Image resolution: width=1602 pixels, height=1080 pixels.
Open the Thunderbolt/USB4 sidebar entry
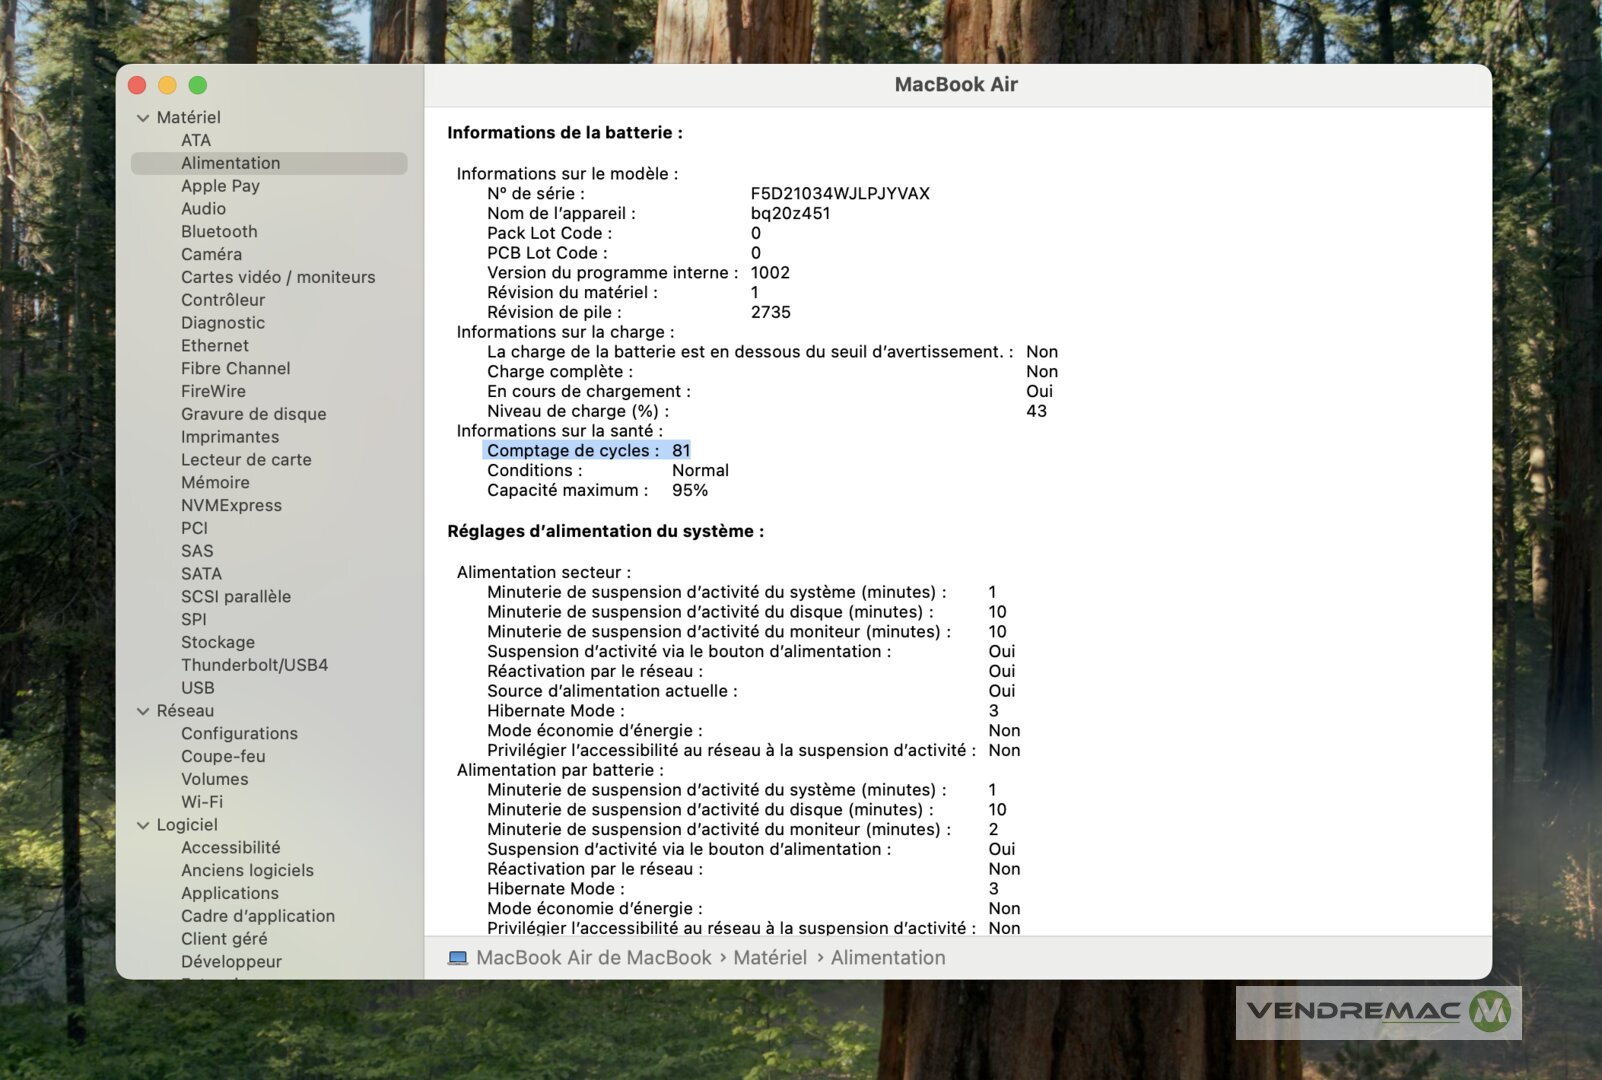pyautogui.click(x=254, y=665)
